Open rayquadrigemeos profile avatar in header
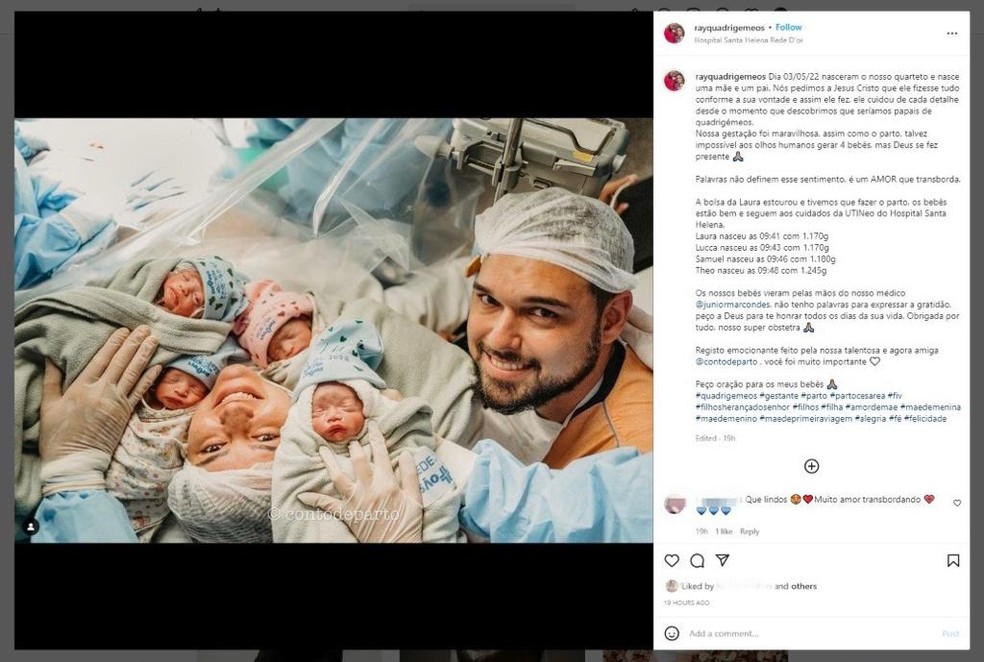The width and height of the screenshot is (984, 662). (674, 33)
